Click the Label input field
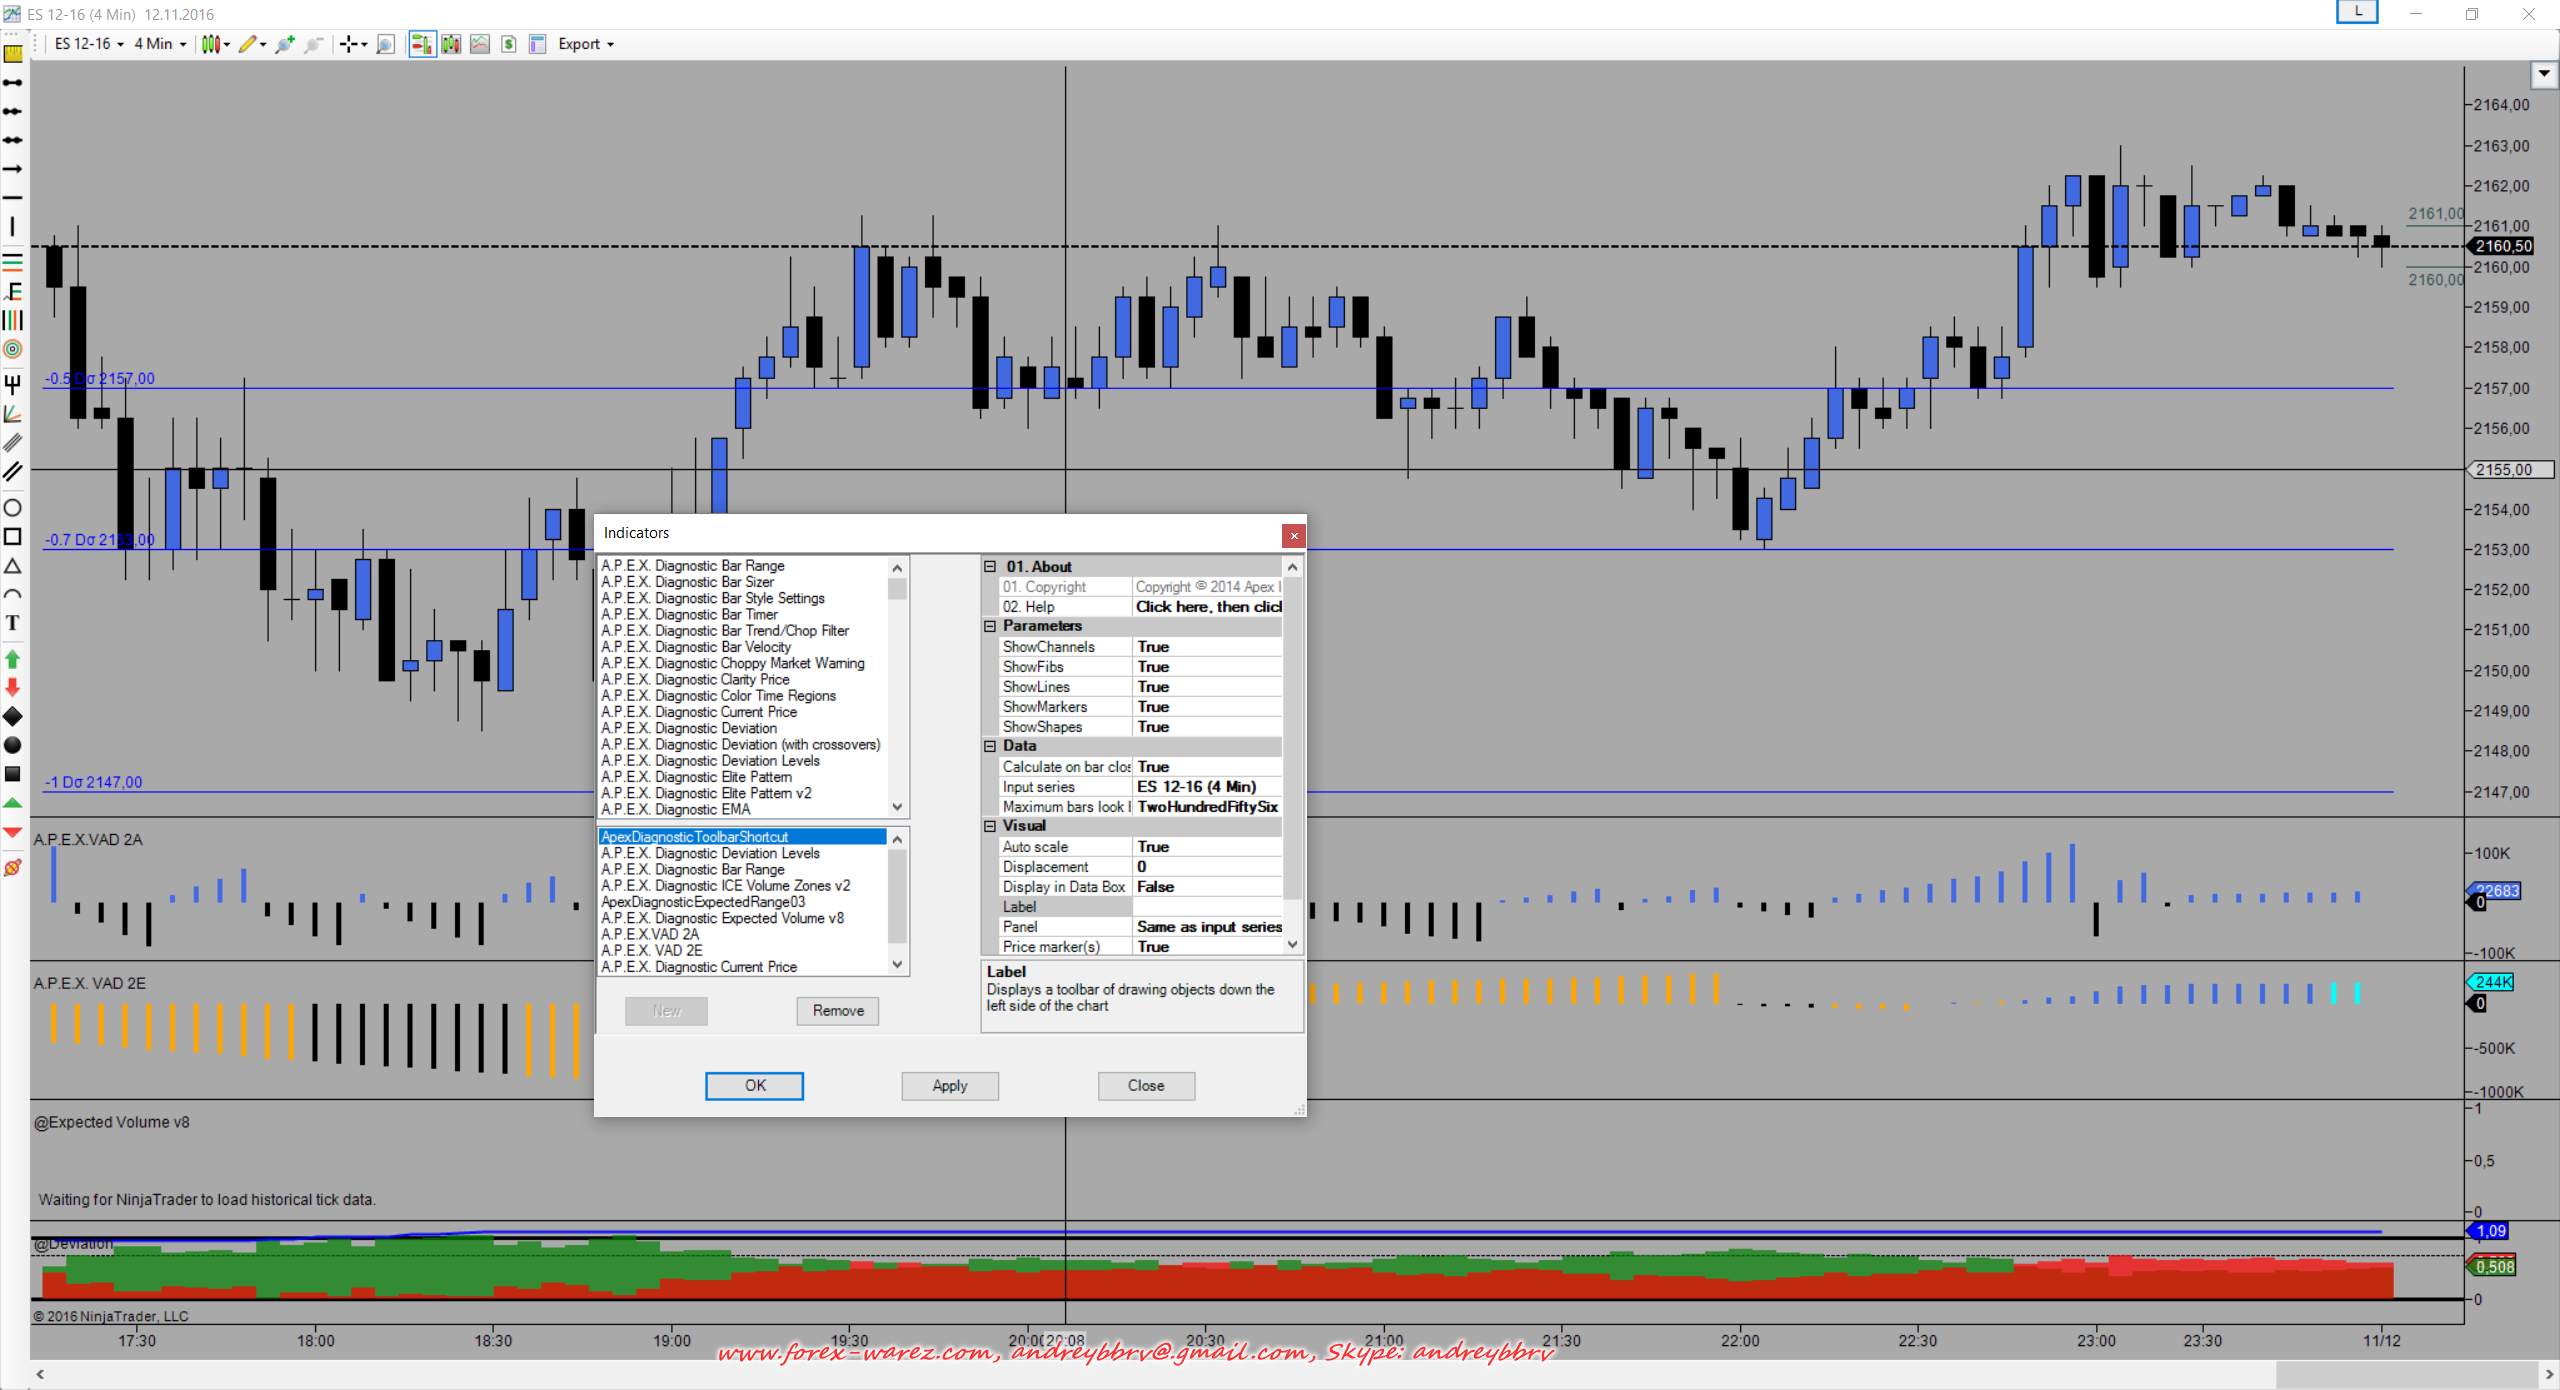Screen dimensions: 2560x1390 pos(1206,907)
